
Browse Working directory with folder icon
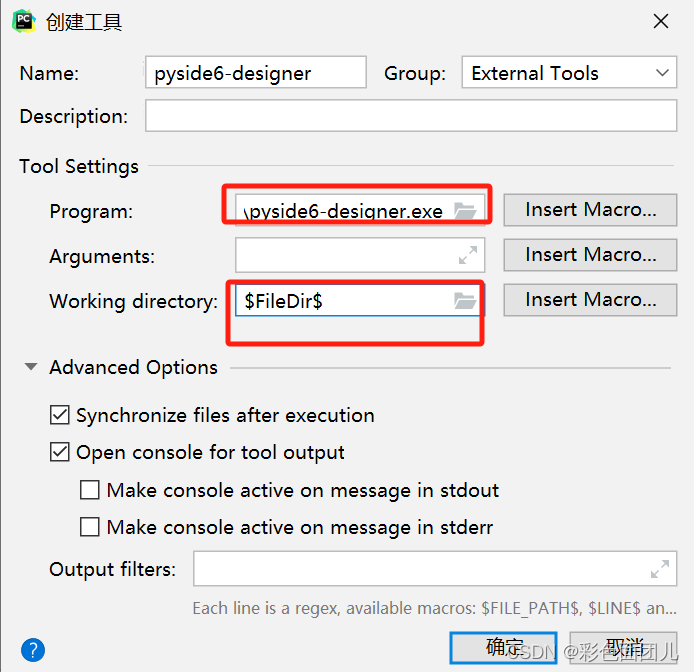465,301
